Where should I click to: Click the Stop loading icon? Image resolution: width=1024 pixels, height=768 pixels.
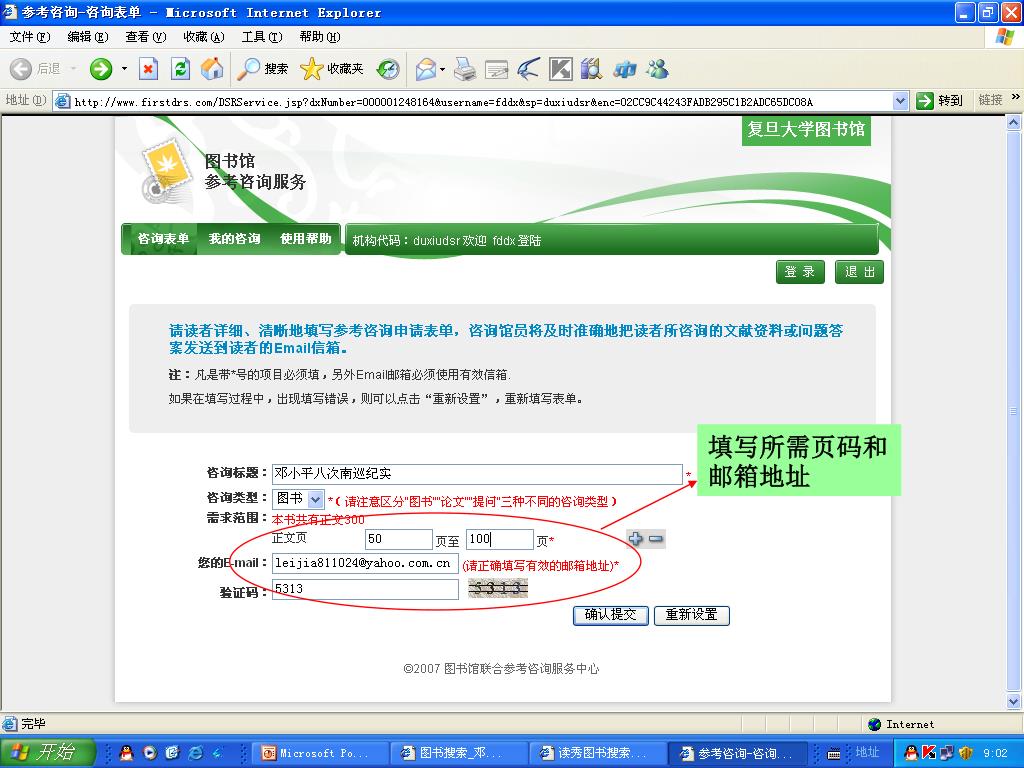point(148,69)
